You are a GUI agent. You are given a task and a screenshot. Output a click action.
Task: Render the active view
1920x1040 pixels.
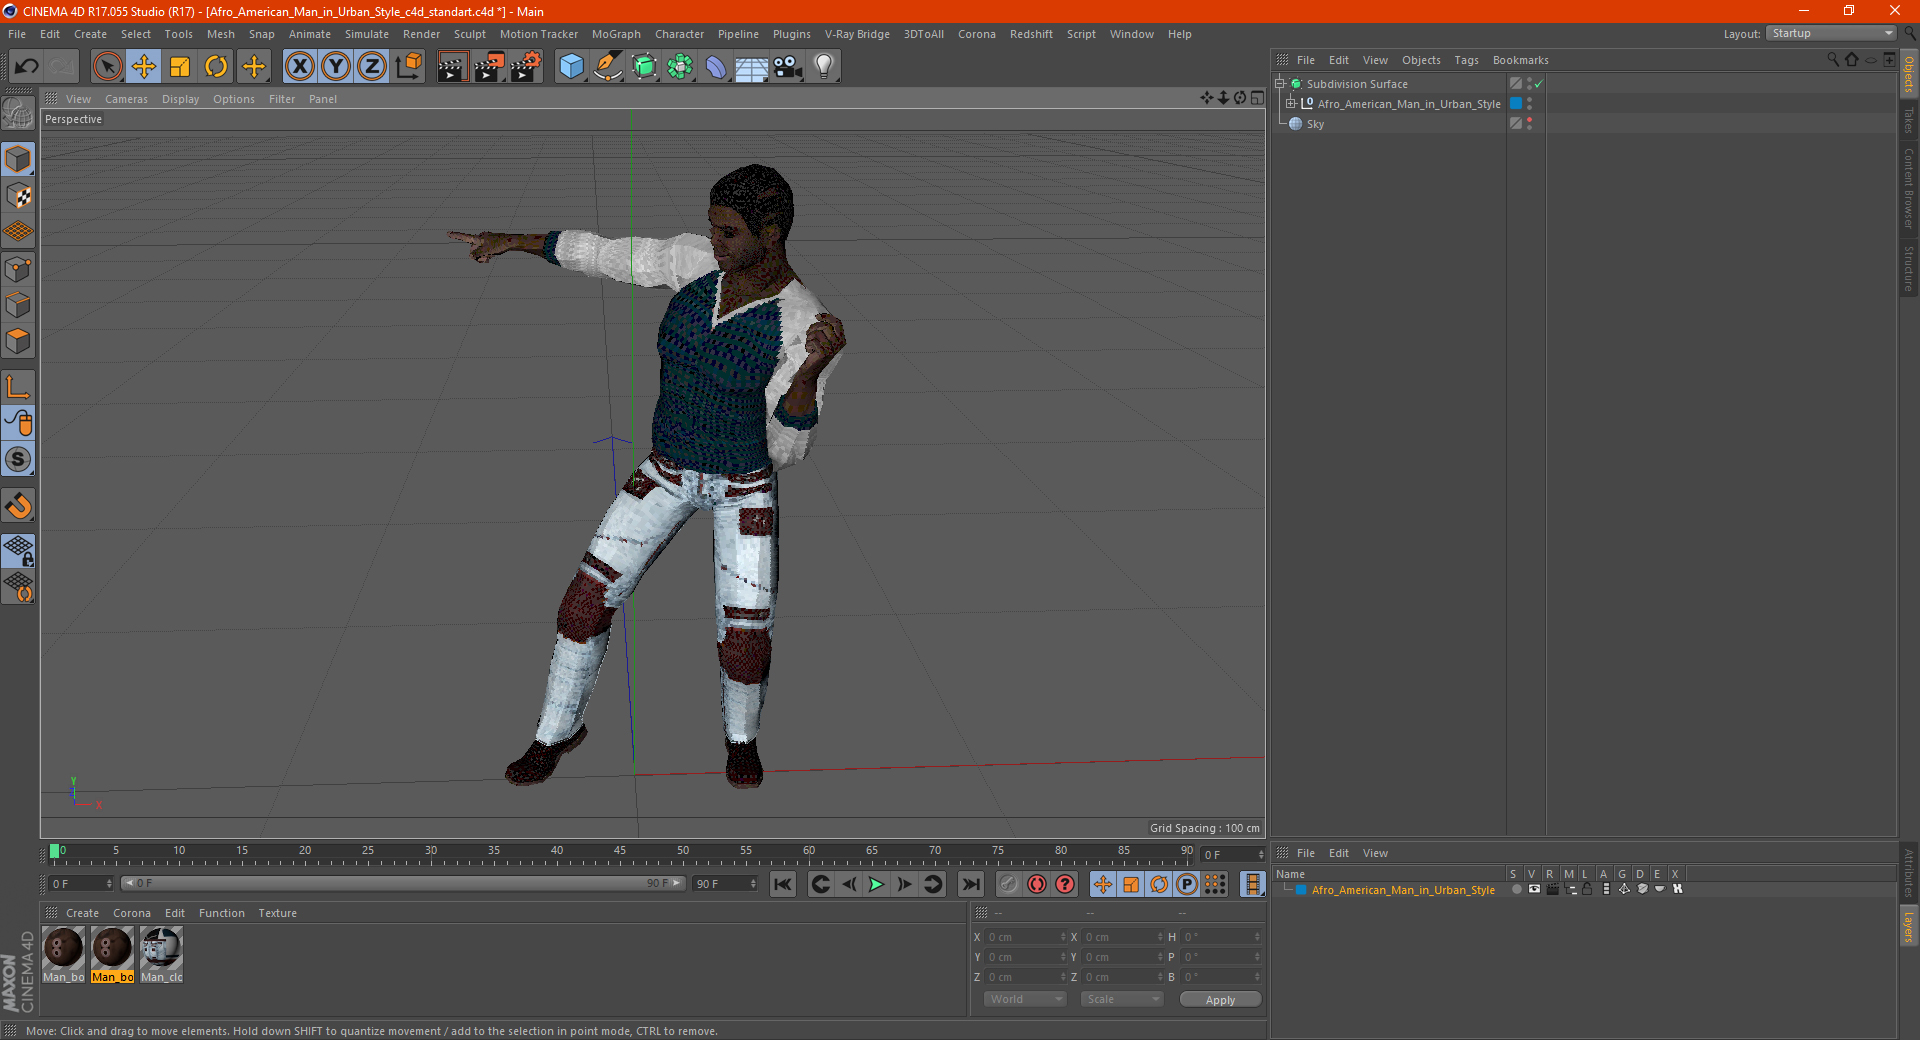pos(452,67)
